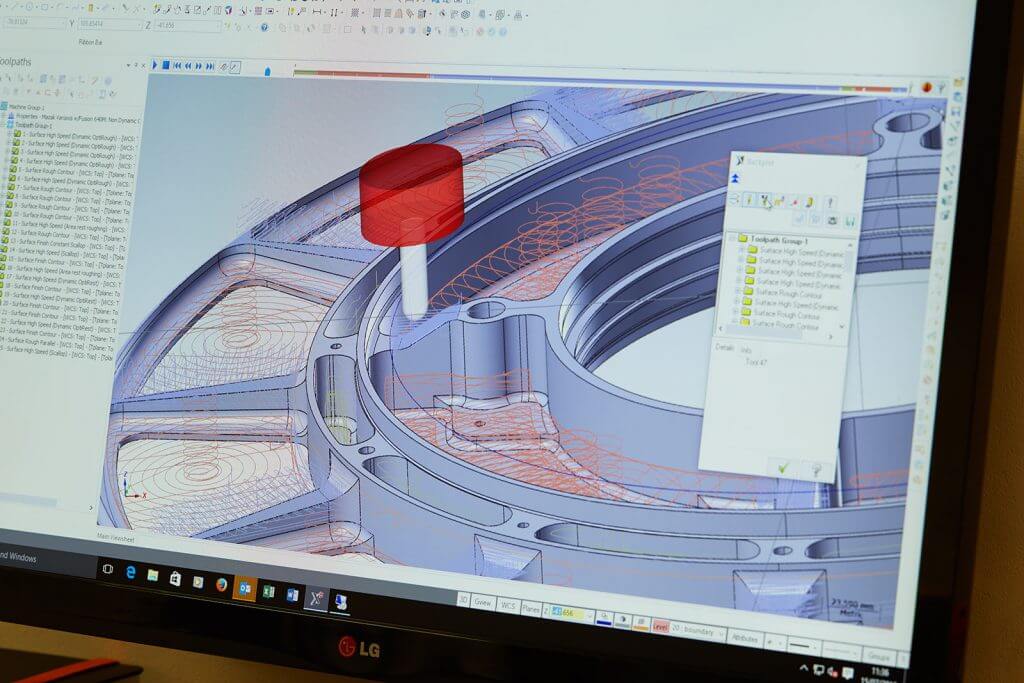Open Firefox from the taskbar
The image size is (1024, 683).
[x=221, y=584]
